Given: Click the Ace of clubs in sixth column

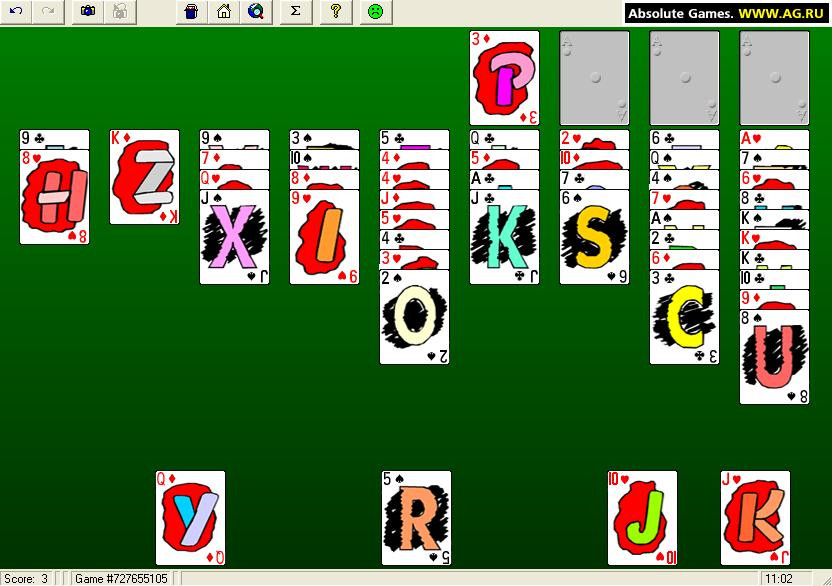Looking at the screenshot, I should click(504, 180).
